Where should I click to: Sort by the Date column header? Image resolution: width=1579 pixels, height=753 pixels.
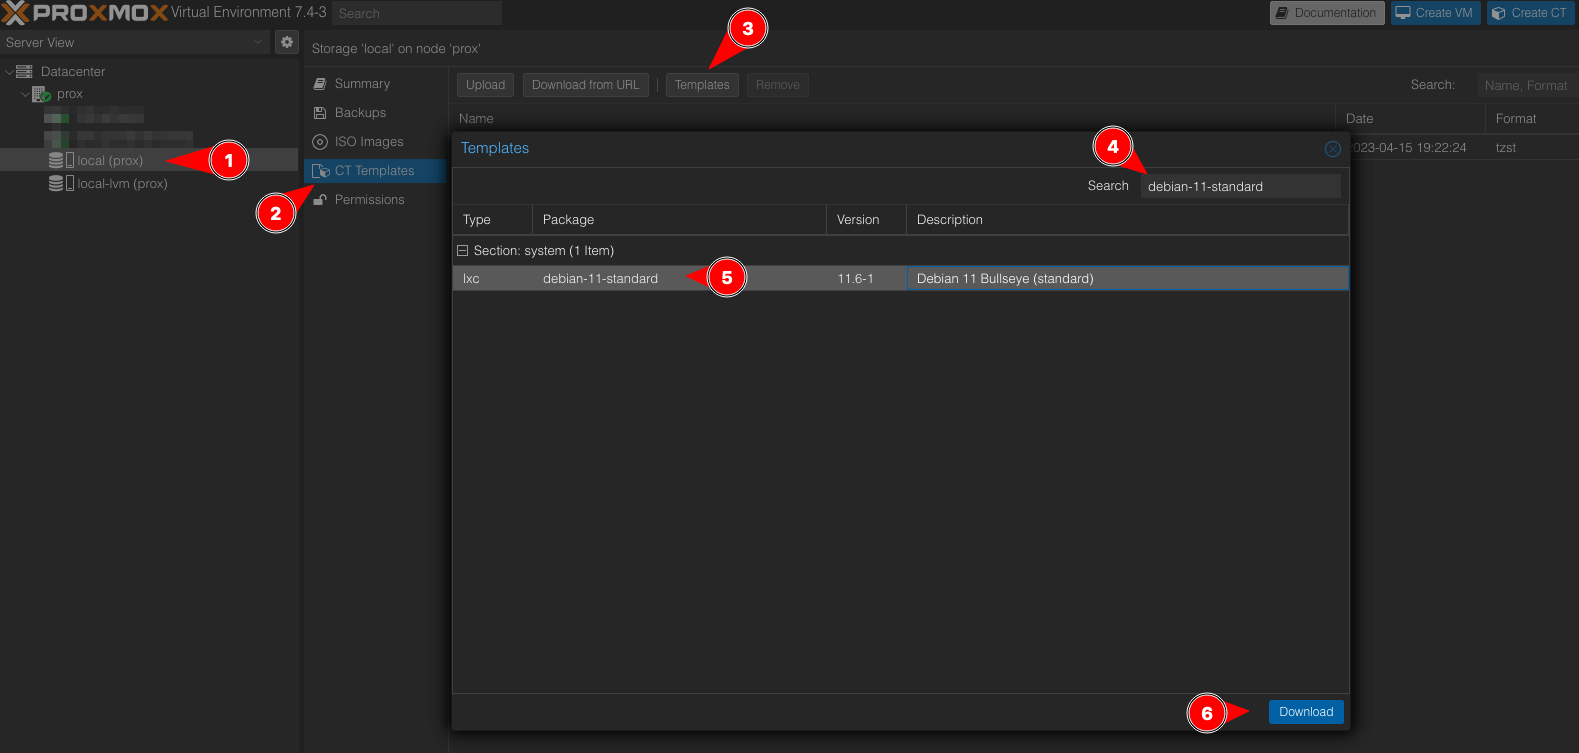pos(1410,118)
